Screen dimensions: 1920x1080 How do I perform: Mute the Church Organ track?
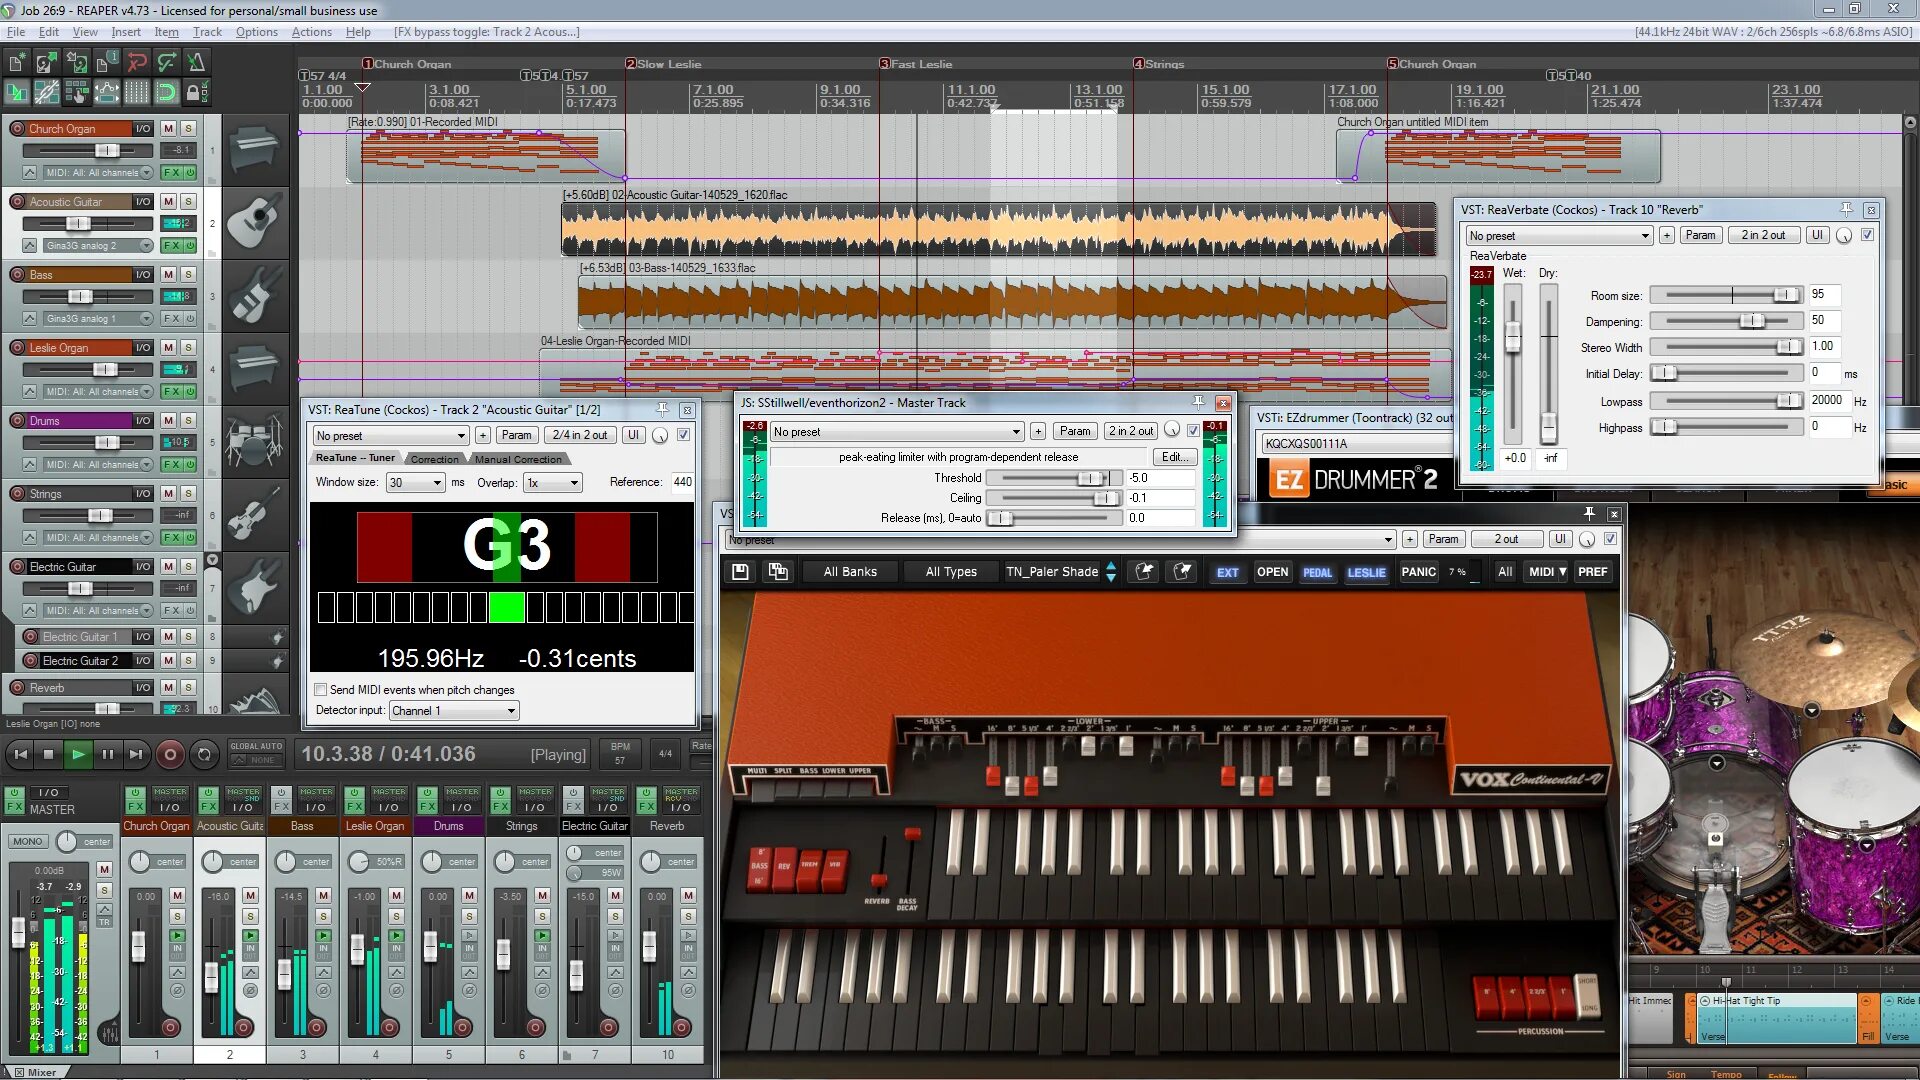click(168, 128)
